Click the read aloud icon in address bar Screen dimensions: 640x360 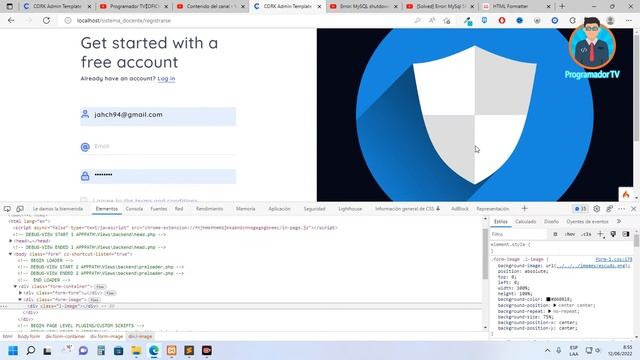tap(432, 20)
